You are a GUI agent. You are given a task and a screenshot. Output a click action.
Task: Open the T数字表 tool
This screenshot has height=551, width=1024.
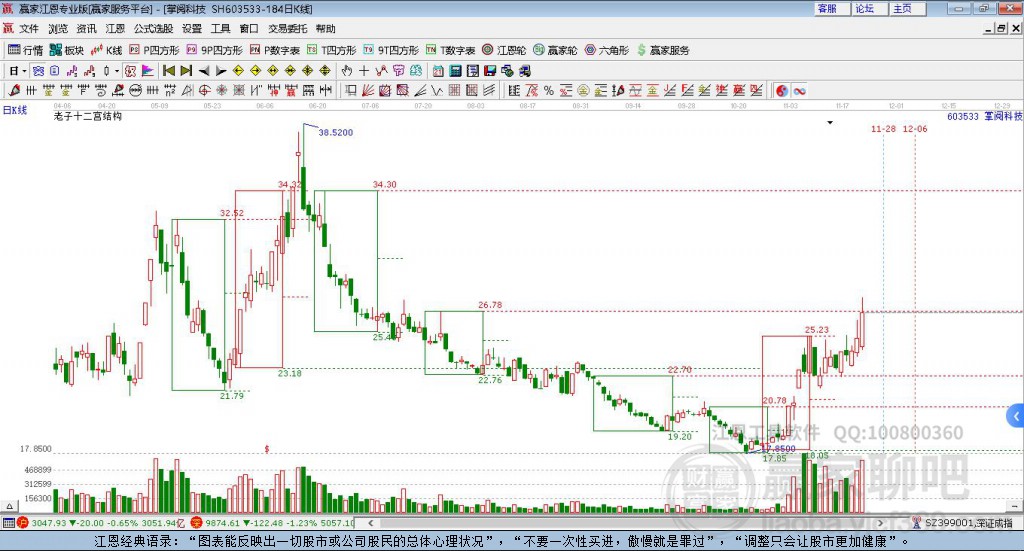(x=451, y=50)
